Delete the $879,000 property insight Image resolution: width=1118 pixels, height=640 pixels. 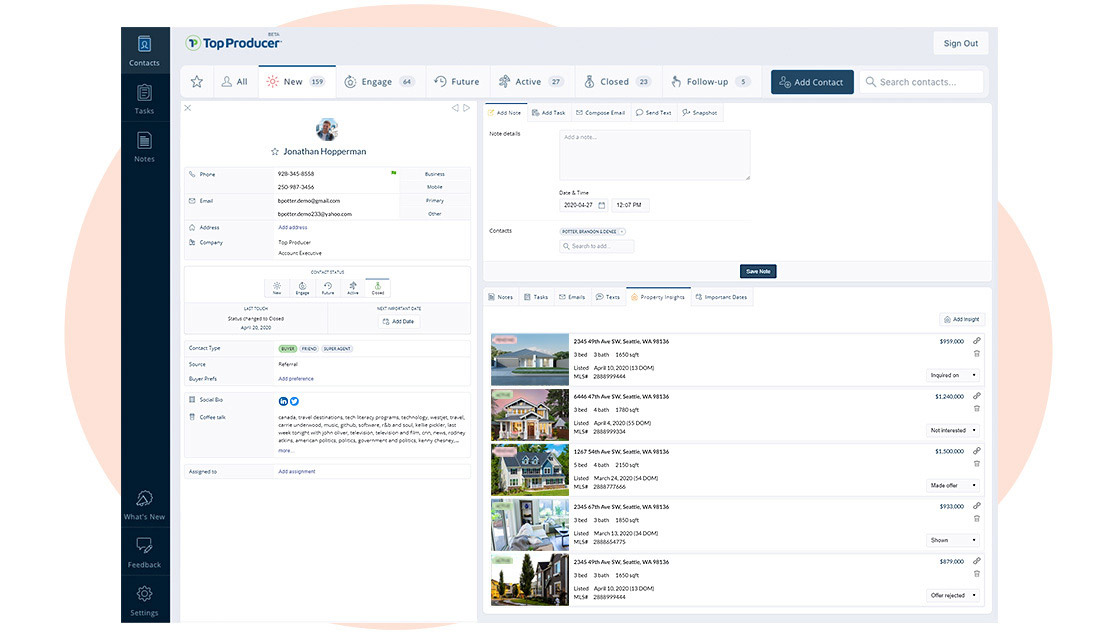[977, 574]
